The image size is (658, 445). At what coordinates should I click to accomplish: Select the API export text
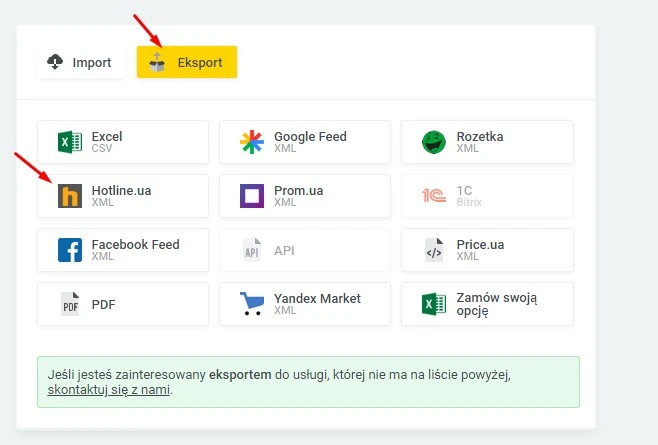click(x=284, y=251)
